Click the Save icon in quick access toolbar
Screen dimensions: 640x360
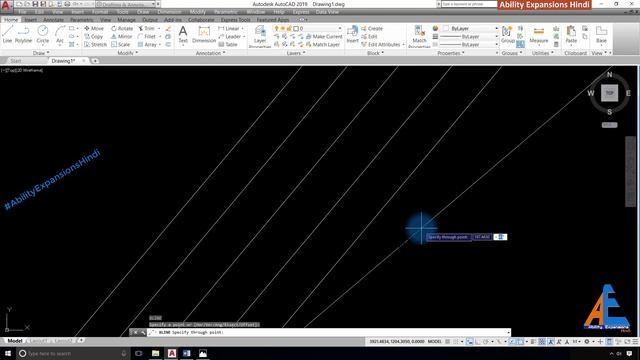point(35,4)
